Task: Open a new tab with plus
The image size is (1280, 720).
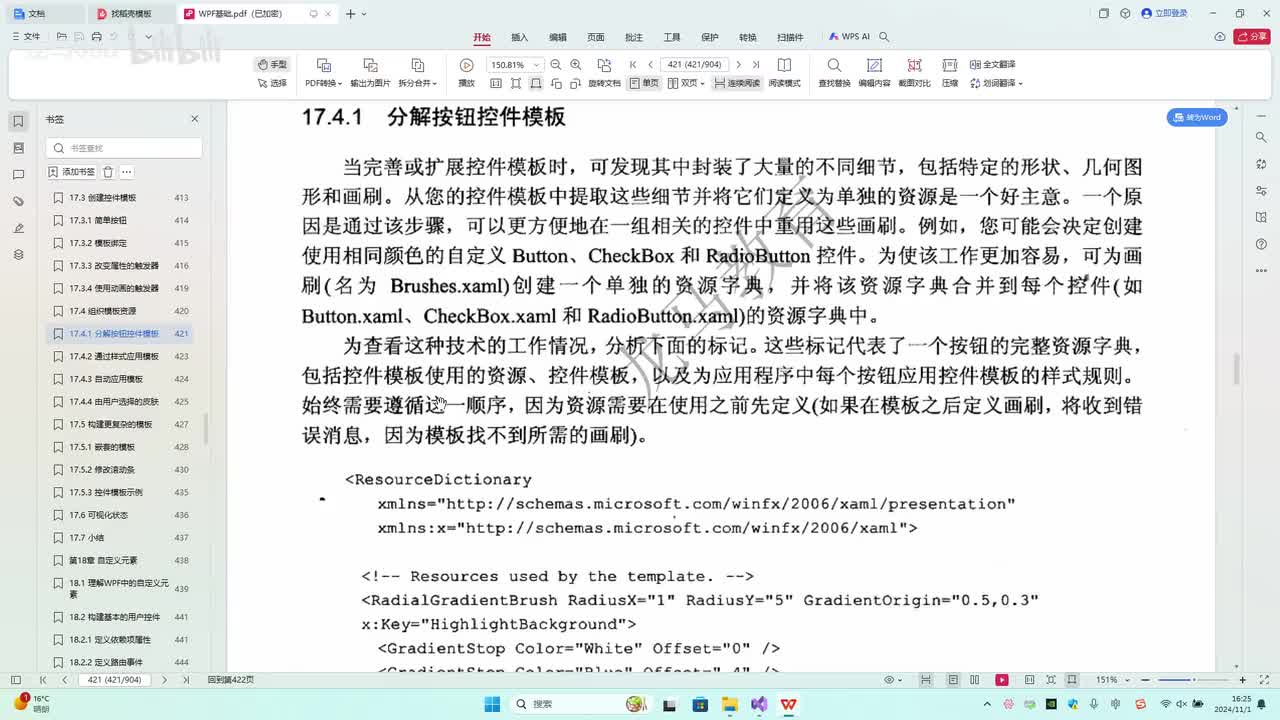Action: [350, 14]
